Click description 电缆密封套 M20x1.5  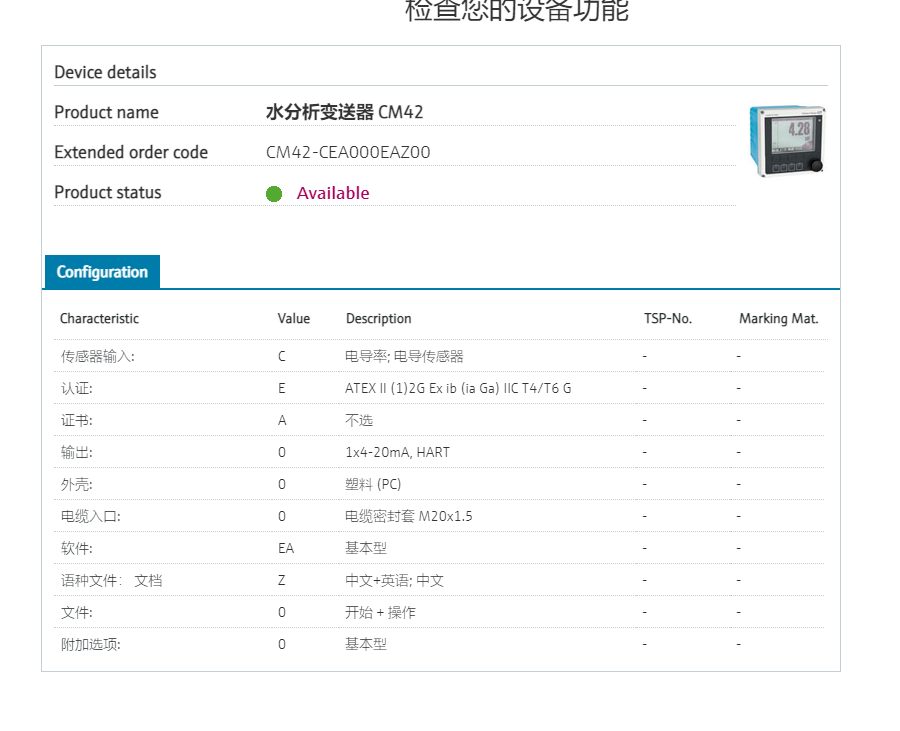coord(409,516)
